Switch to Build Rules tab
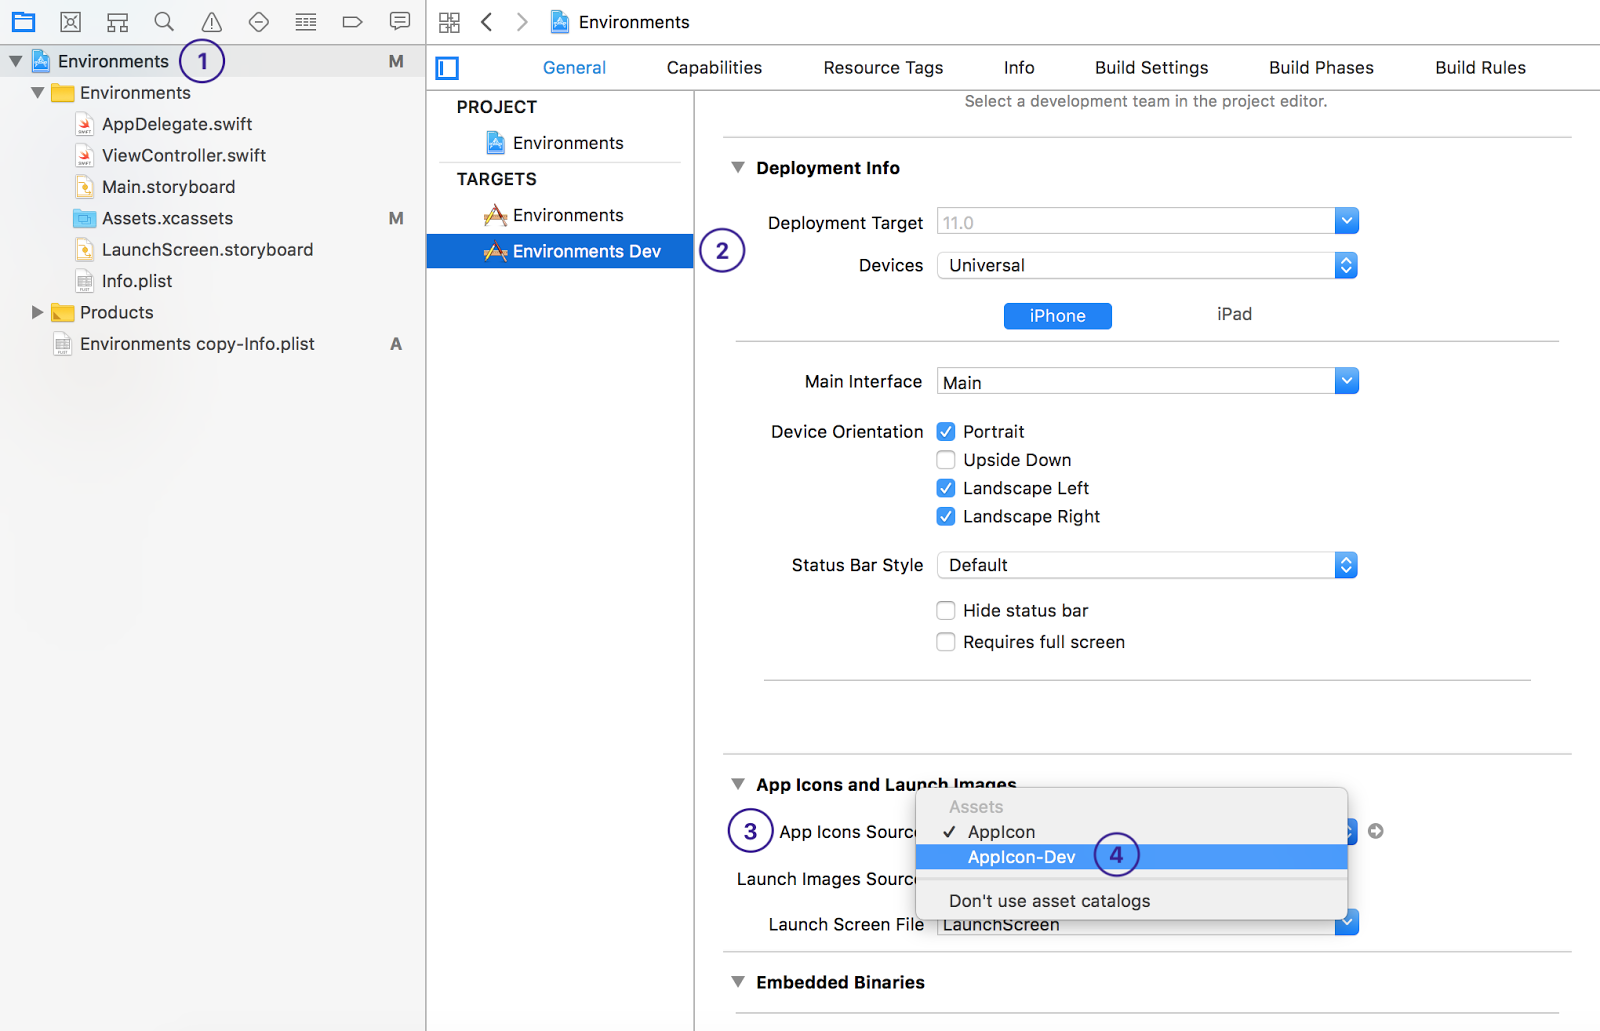The width and height of the screenshot is (1600, 1031). coord(1480,68)
